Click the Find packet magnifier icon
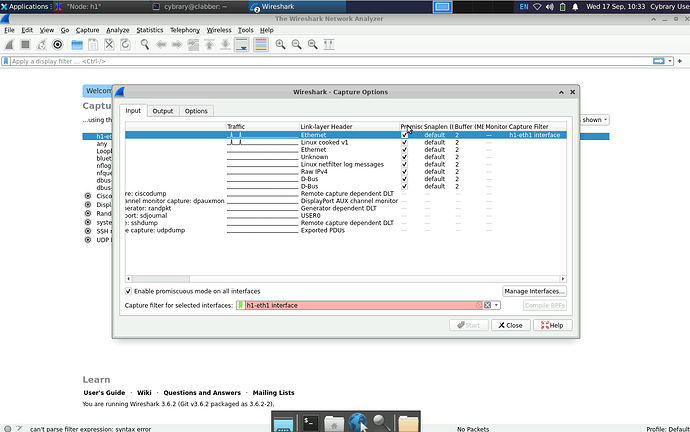690x432 pixels. point(144,45)
